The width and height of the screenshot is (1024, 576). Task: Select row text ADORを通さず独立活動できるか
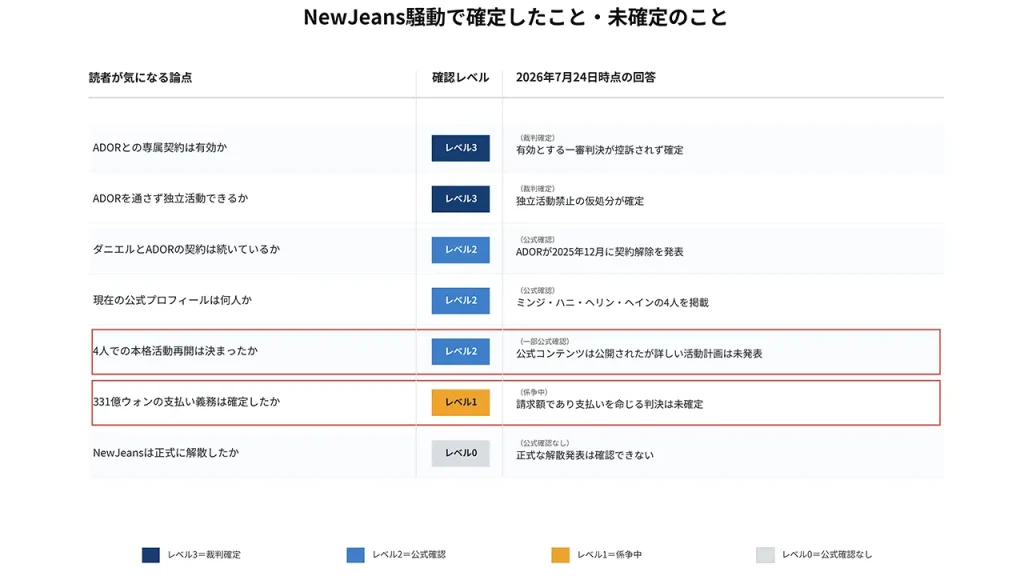[170, 199]
